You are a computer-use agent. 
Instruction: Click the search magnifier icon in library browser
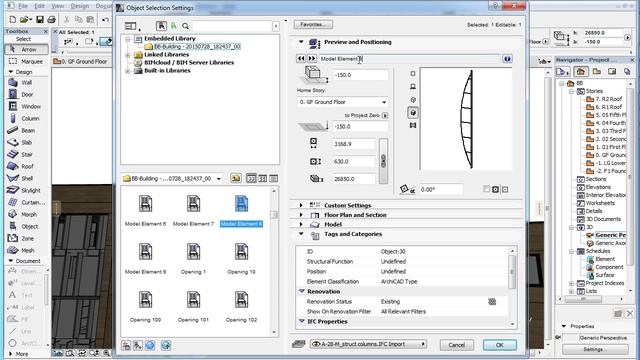tap(185, 26)
